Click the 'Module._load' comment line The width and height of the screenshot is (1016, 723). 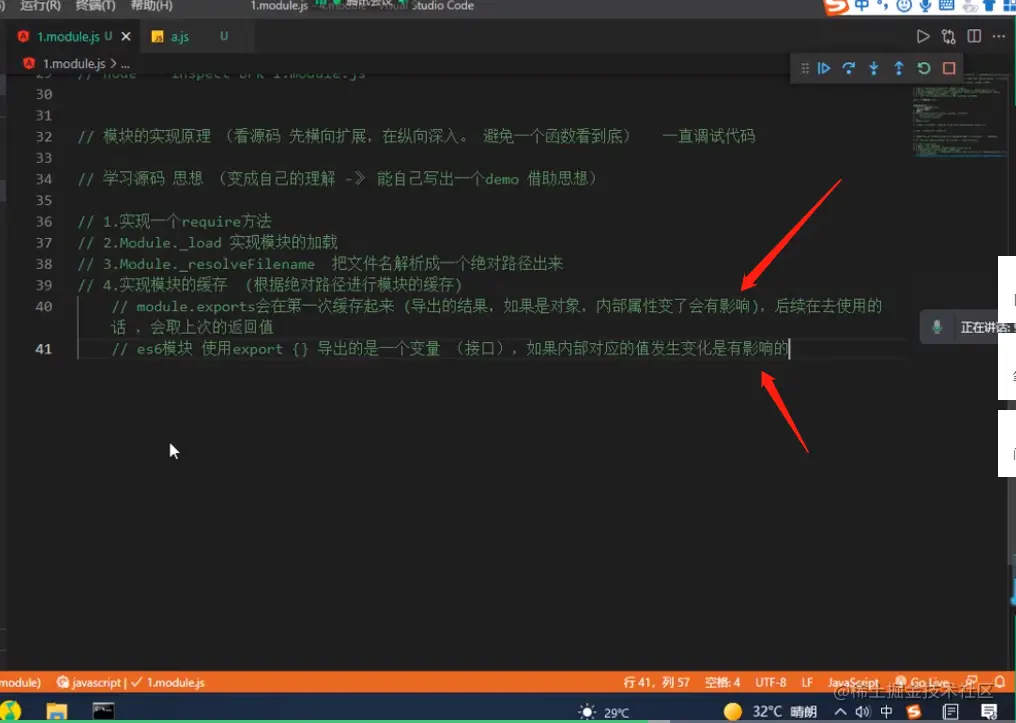207,243
